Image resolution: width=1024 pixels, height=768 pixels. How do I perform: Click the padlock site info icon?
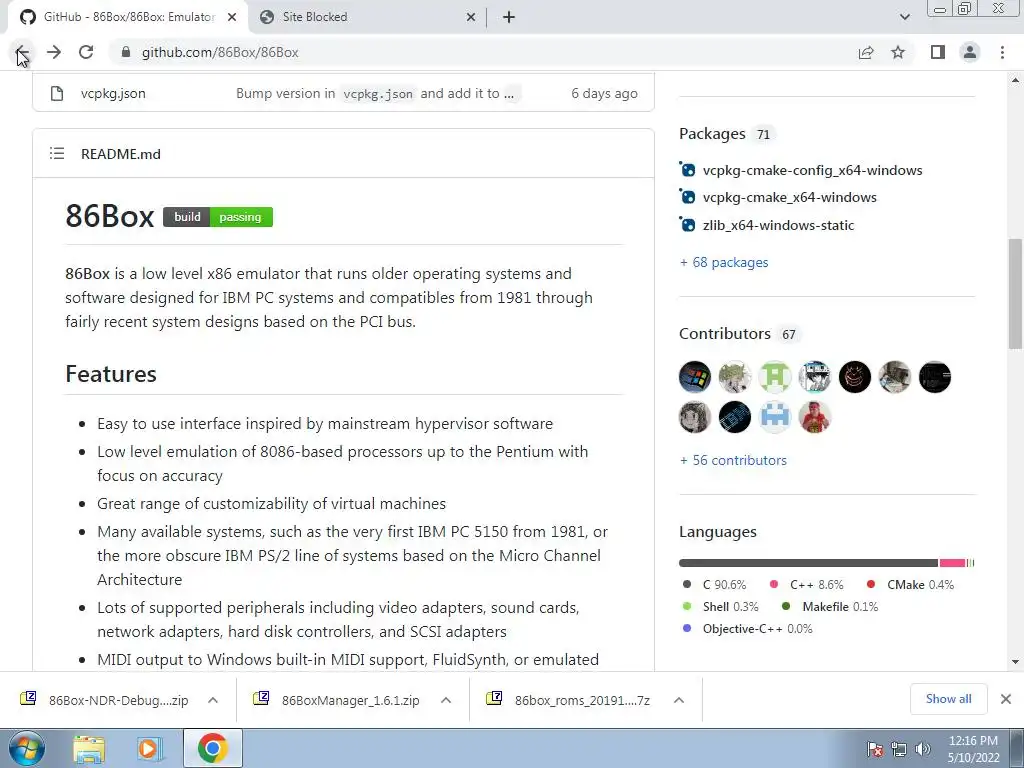pos(126,52)
